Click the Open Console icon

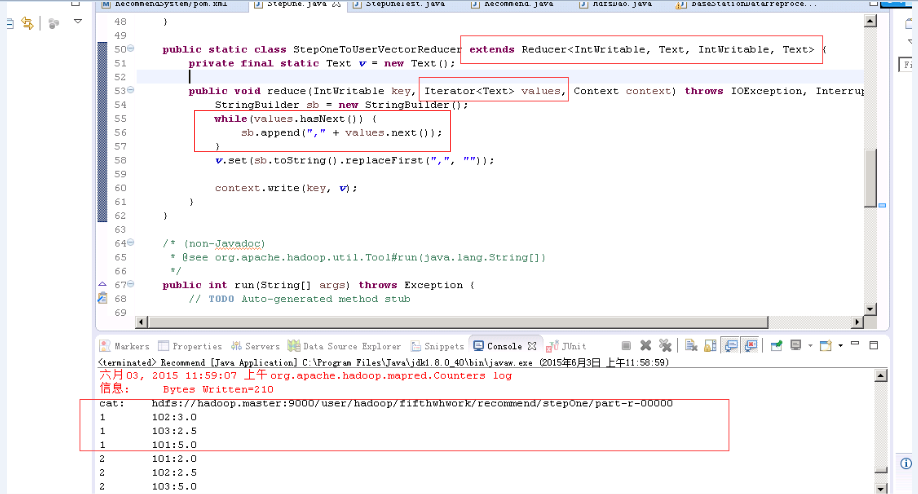click(825, 346)
